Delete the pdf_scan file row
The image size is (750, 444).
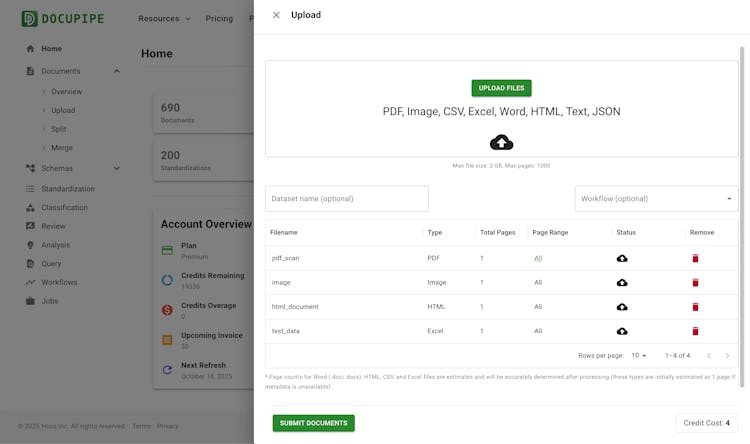(695, 258)
